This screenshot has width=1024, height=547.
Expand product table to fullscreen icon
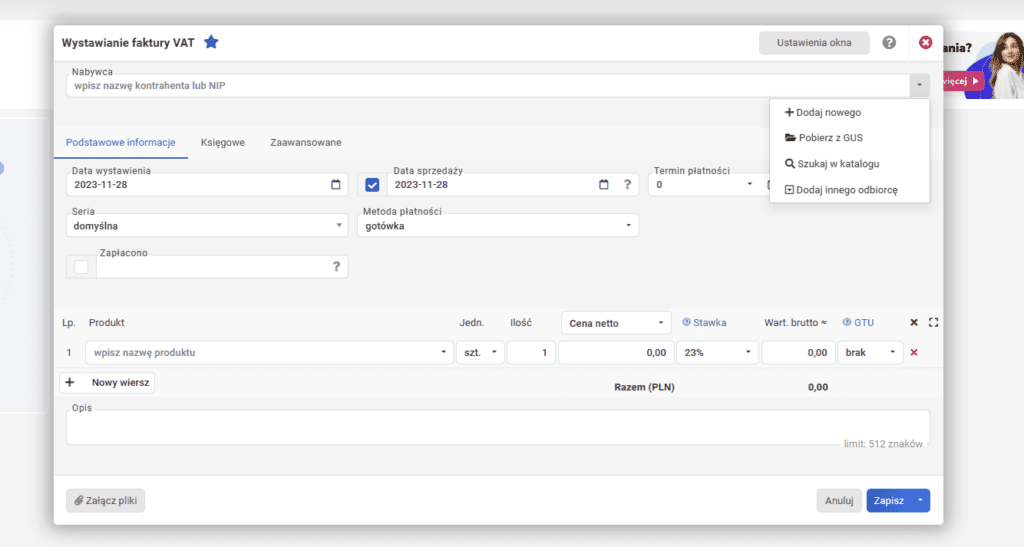pos(934,323)
